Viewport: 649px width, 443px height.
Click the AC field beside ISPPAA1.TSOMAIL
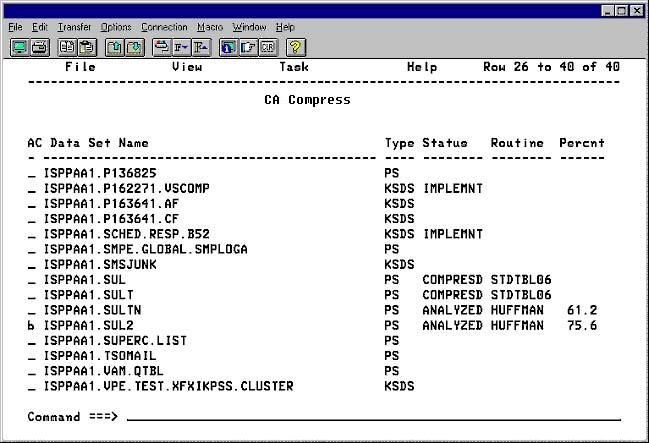(31, 355)
